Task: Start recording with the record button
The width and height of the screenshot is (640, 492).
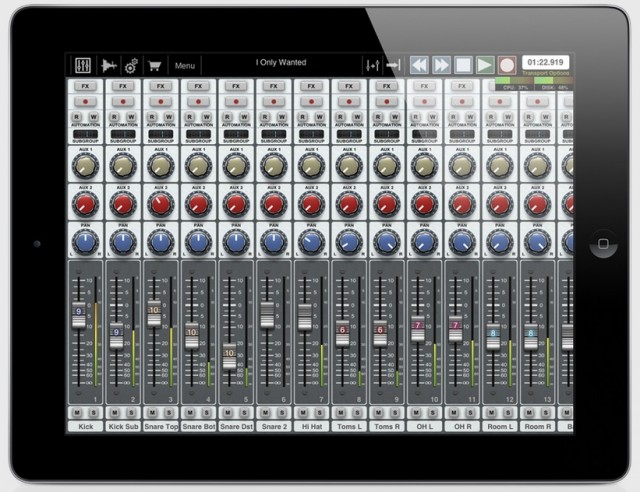Action: (507, 65)
